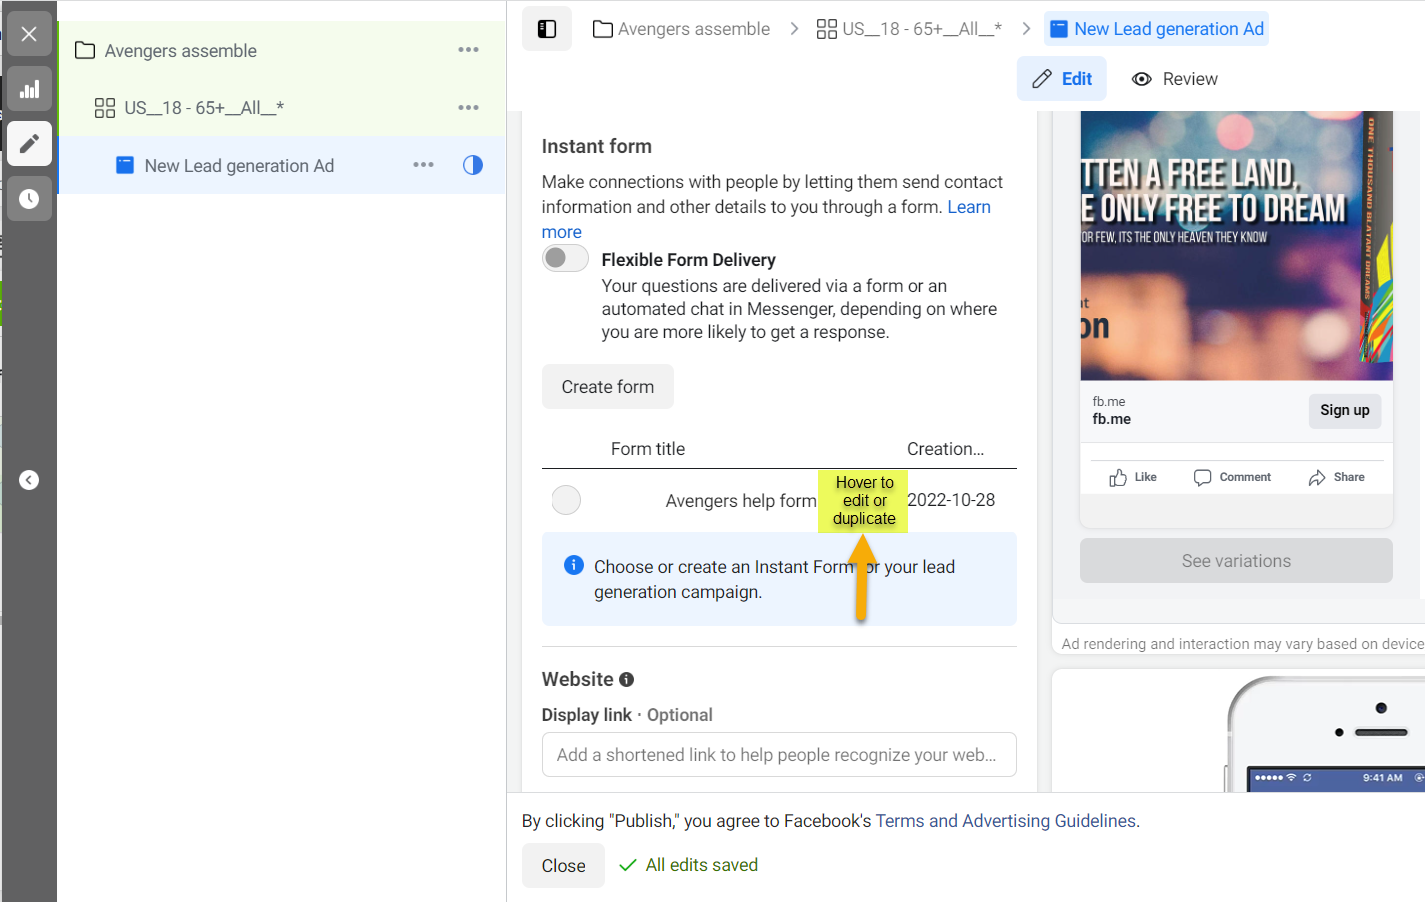The height and width of the screenshot is (902, 1425).
Task: Select the Avengers help form radio button
Action: 566,500
